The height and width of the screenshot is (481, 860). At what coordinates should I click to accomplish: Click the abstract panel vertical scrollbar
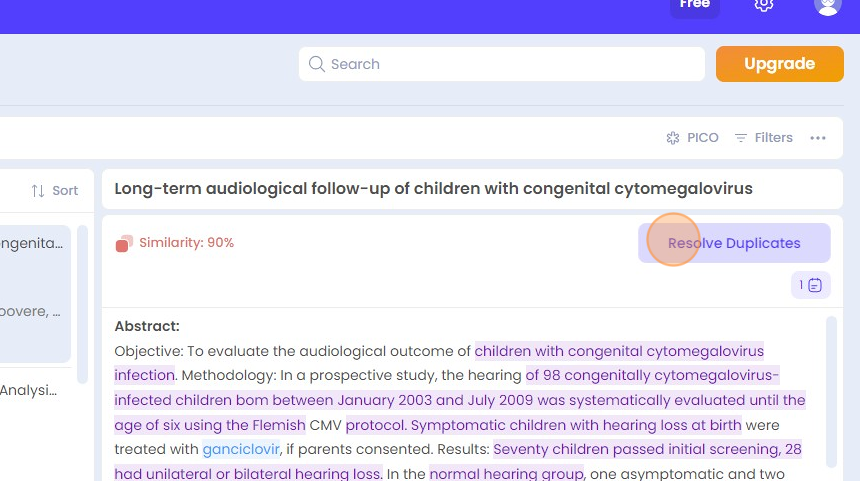(831, 392)
